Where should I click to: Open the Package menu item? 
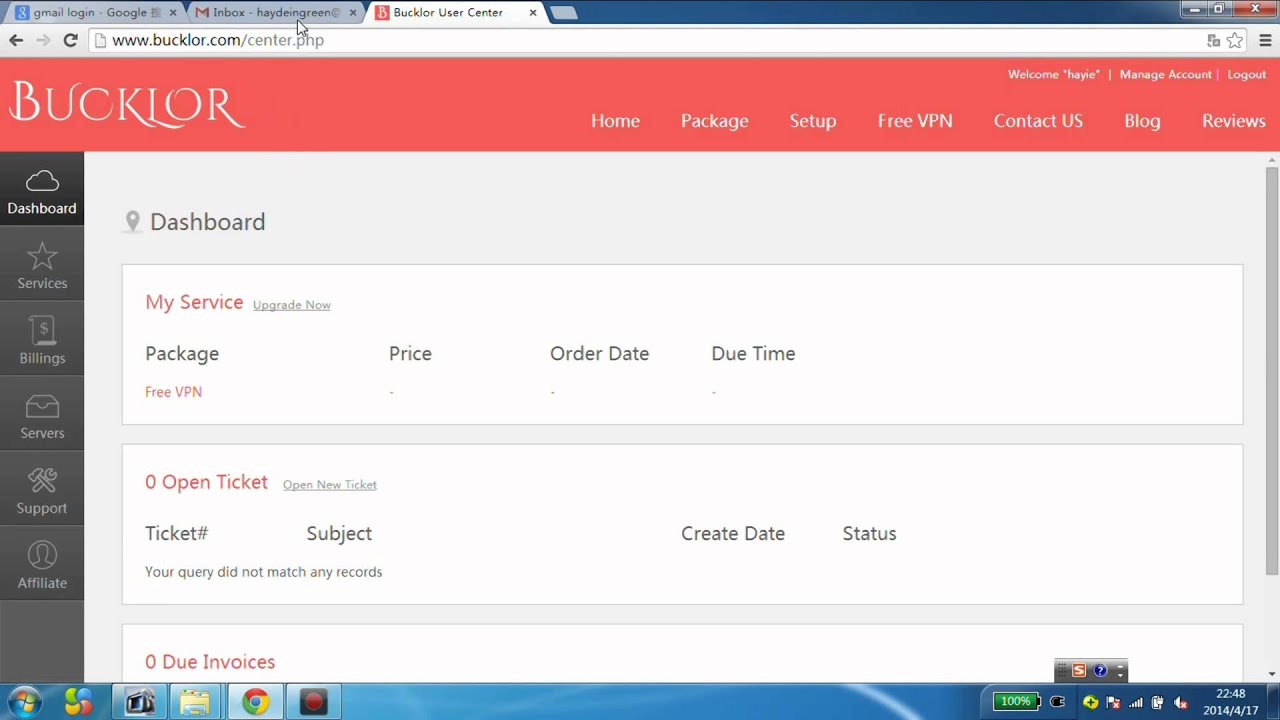[x=714, y=121]
